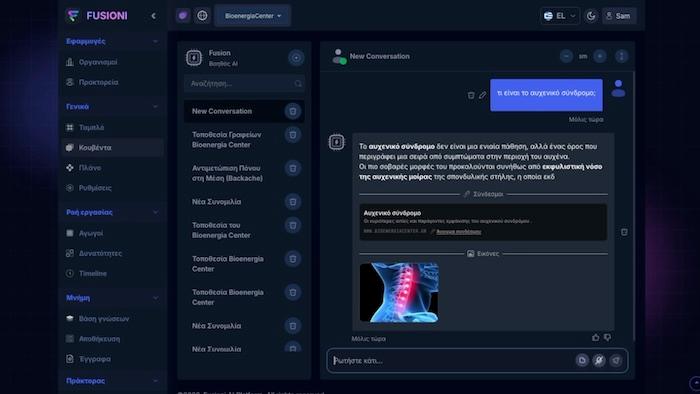Open the chat three-dot options menu
The width and height of the screenshot is (700, 394).
[x=621, y=56]
